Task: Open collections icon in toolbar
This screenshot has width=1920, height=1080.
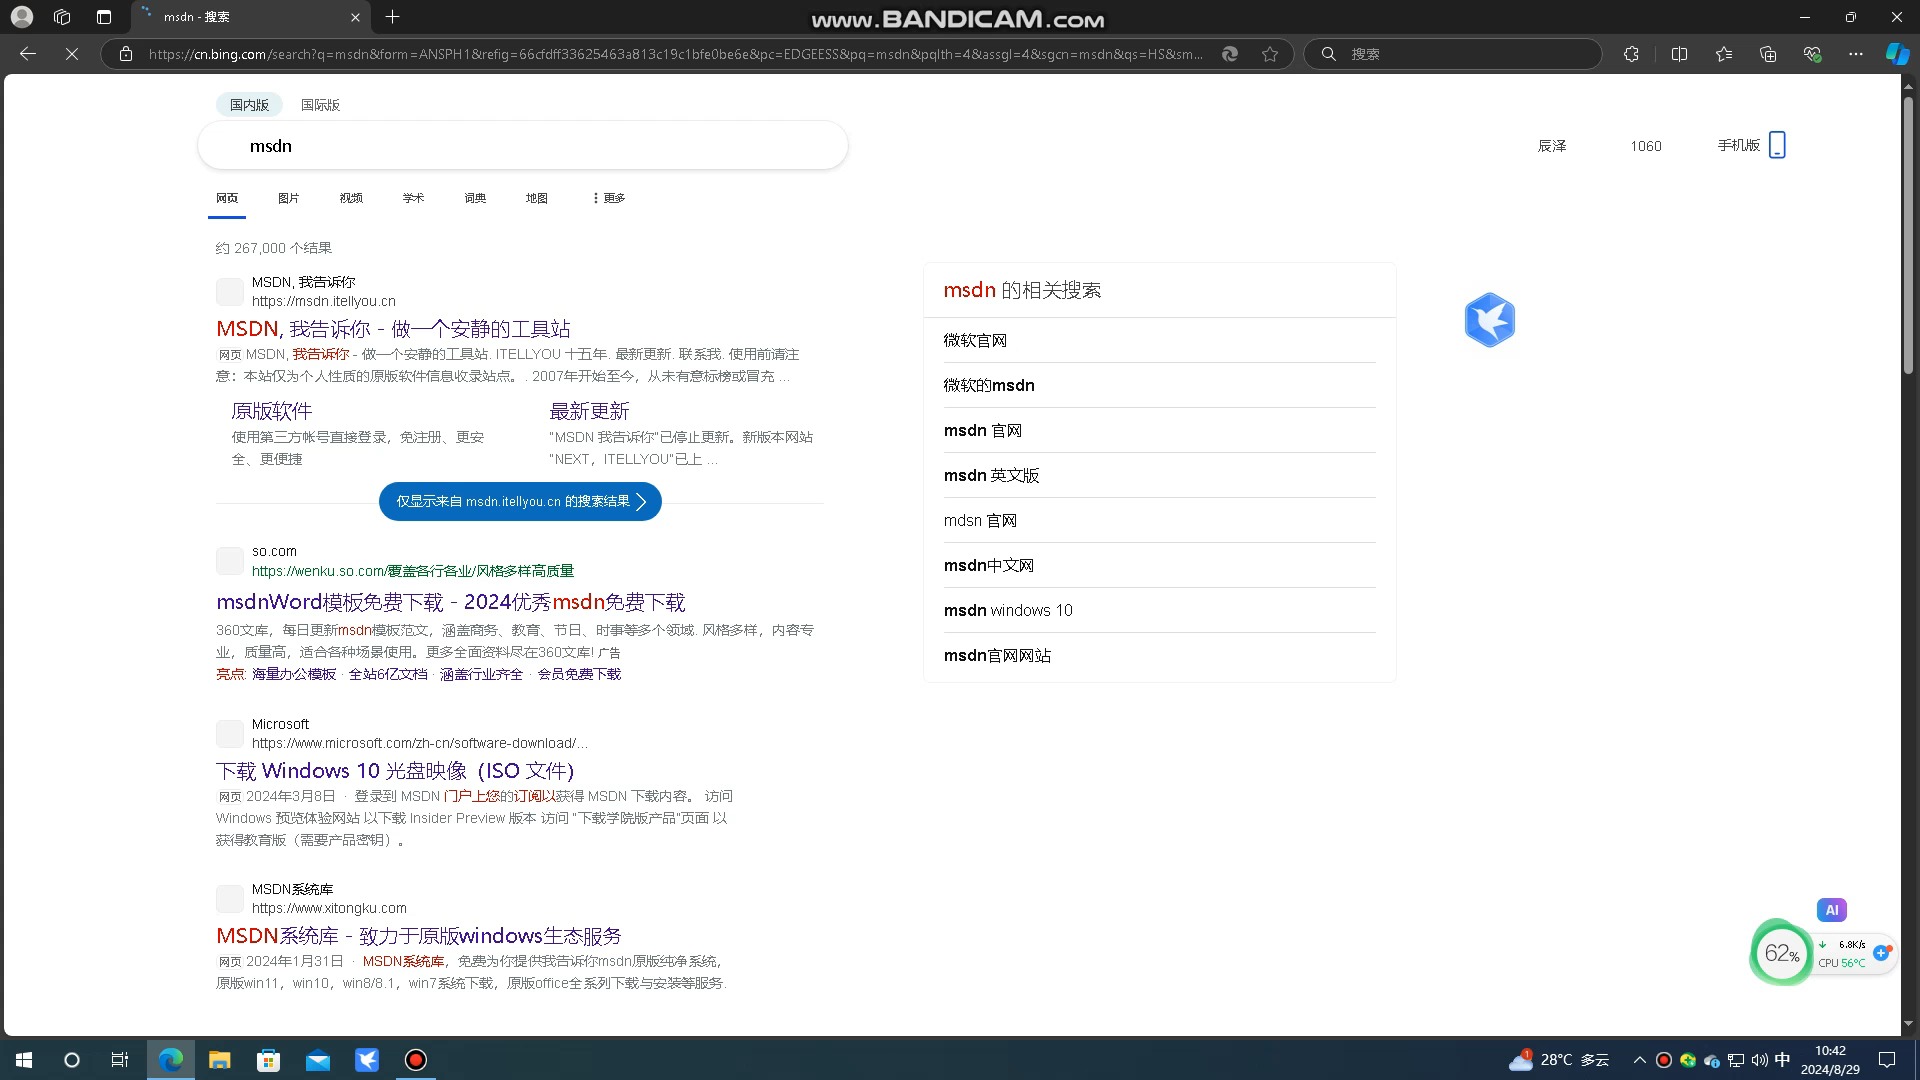Action: click(x=1768, y=54)
